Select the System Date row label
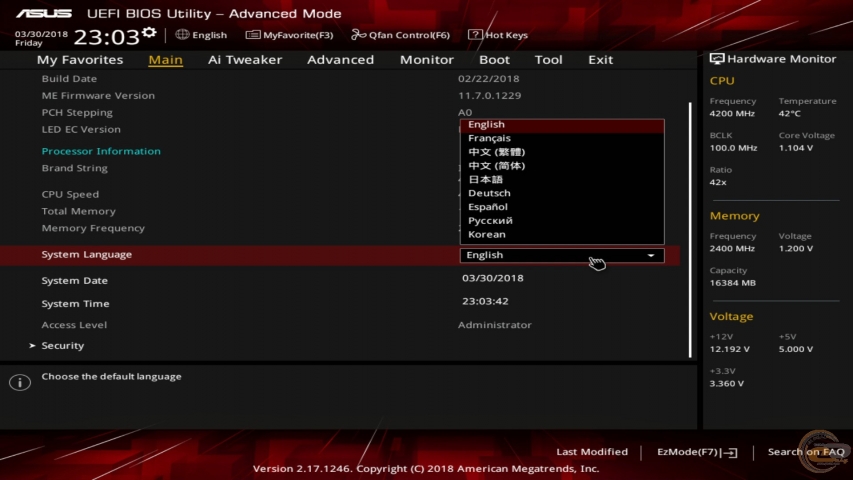The width and height of the screenshot is (853, 480). coord(75,281)
